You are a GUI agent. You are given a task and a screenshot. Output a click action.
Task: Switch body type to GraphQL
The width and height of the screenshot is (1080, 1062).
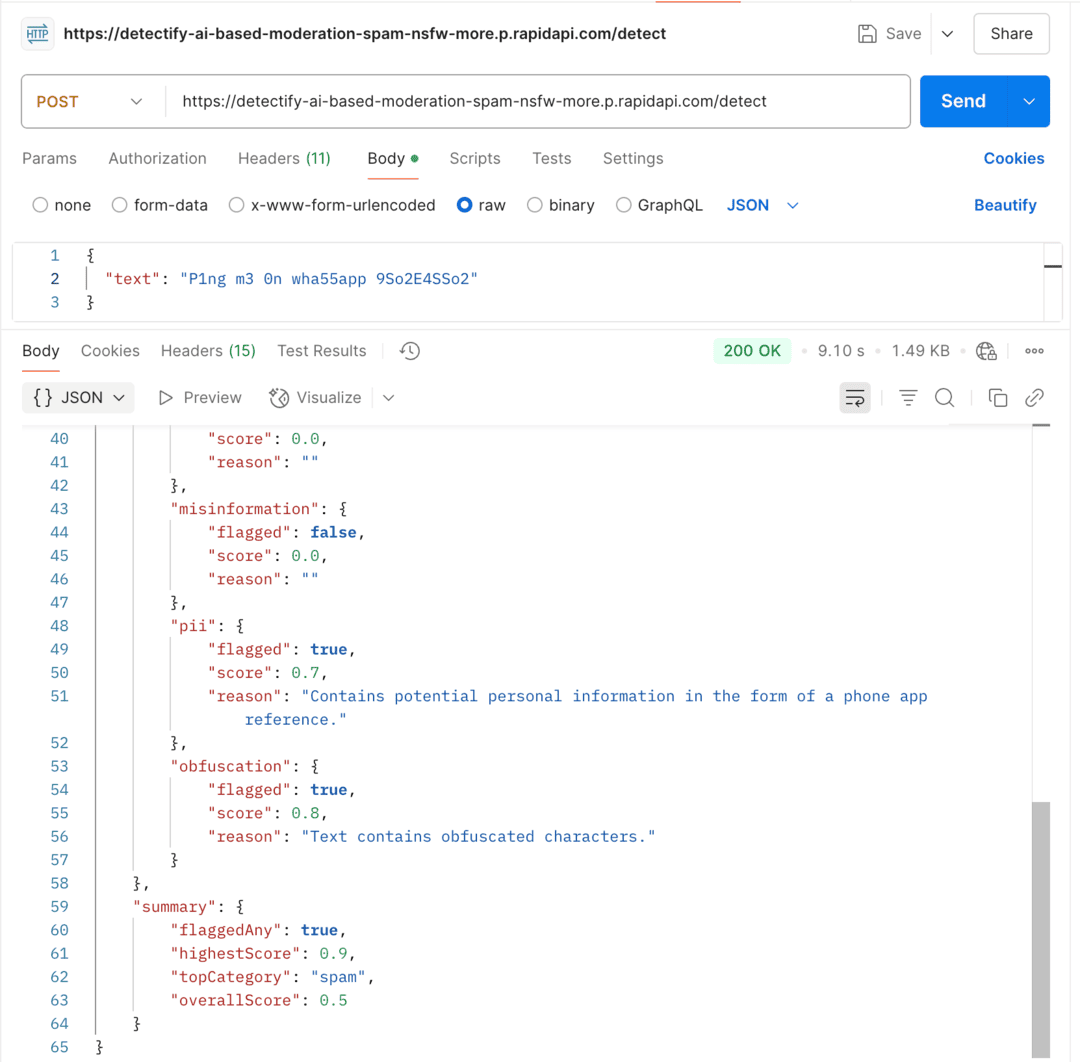(659, 205)
